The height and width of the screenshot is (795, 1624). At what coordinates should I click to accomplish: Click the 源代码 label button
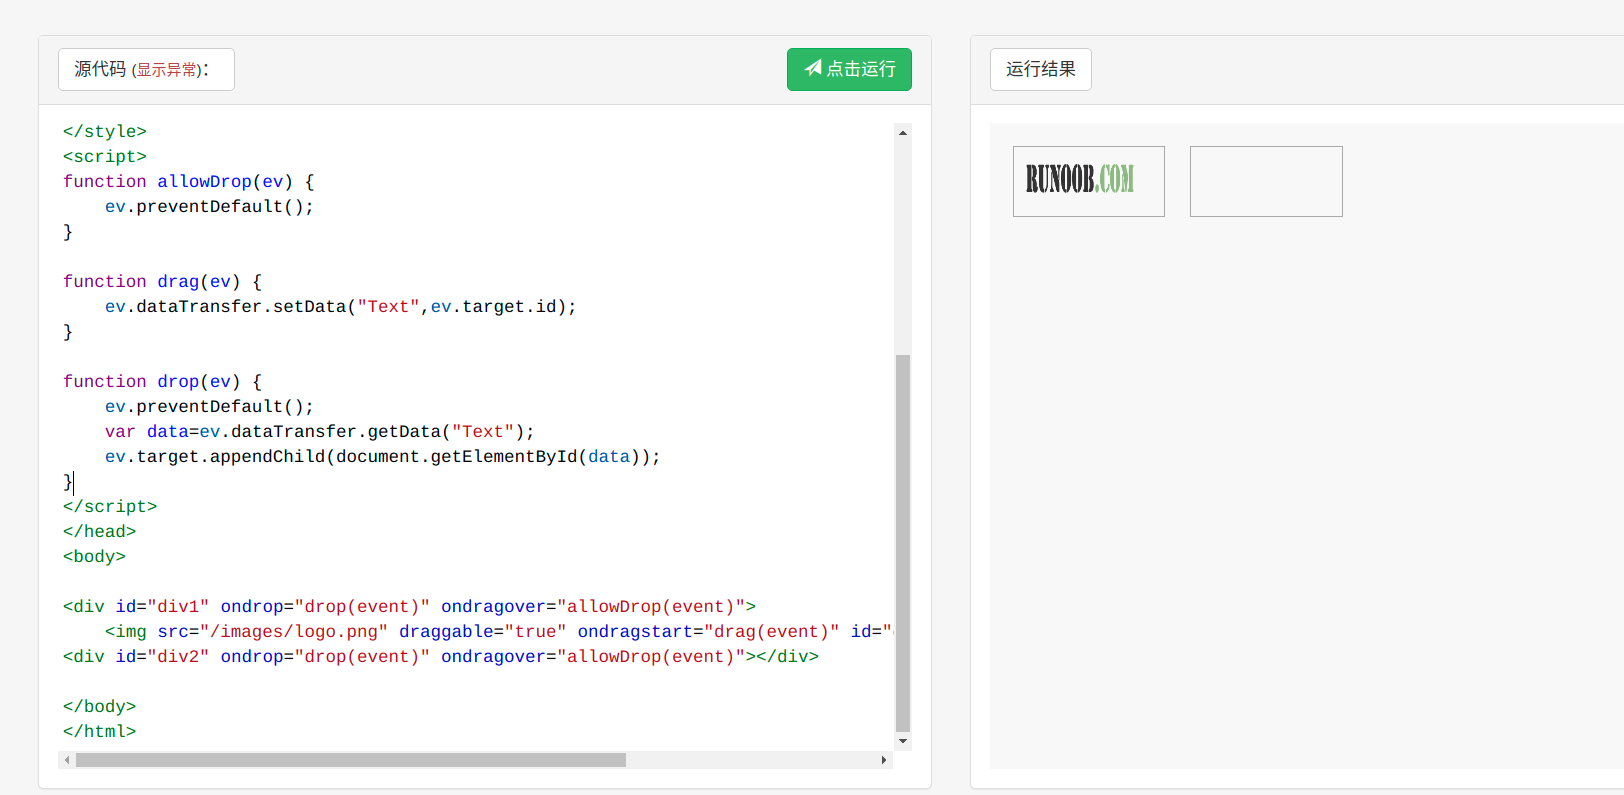point(146,69)
